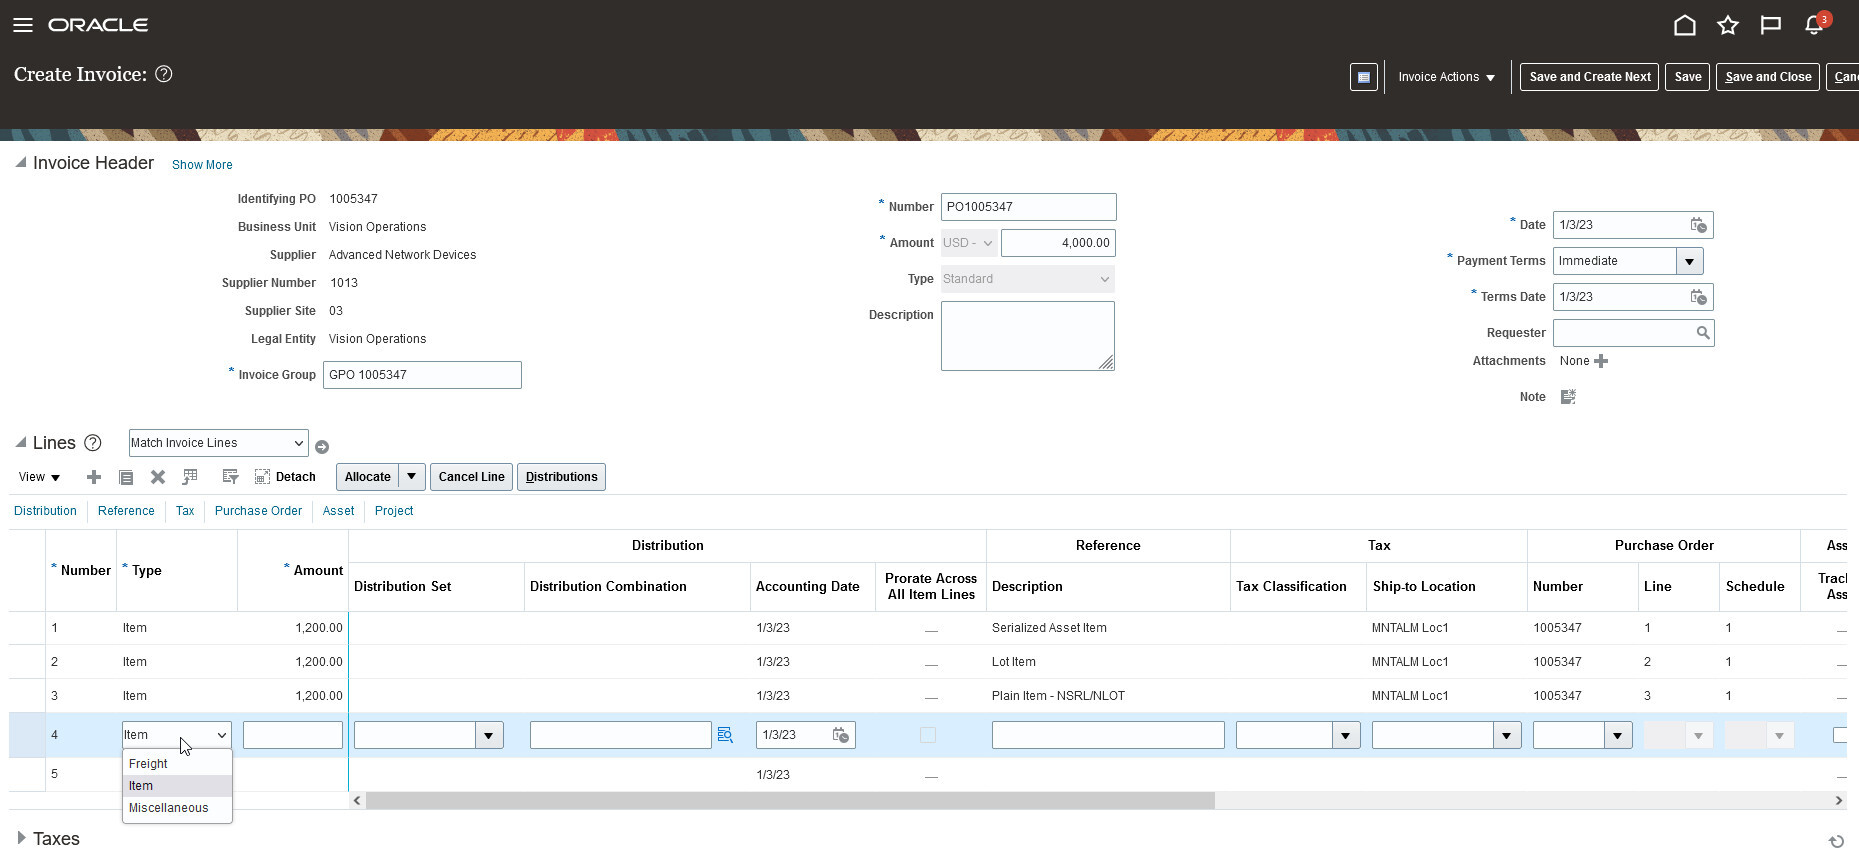Open the View menu in Lines toolbar
Image resolution: width=1859 pixels, height=859 pixels.
40,477
